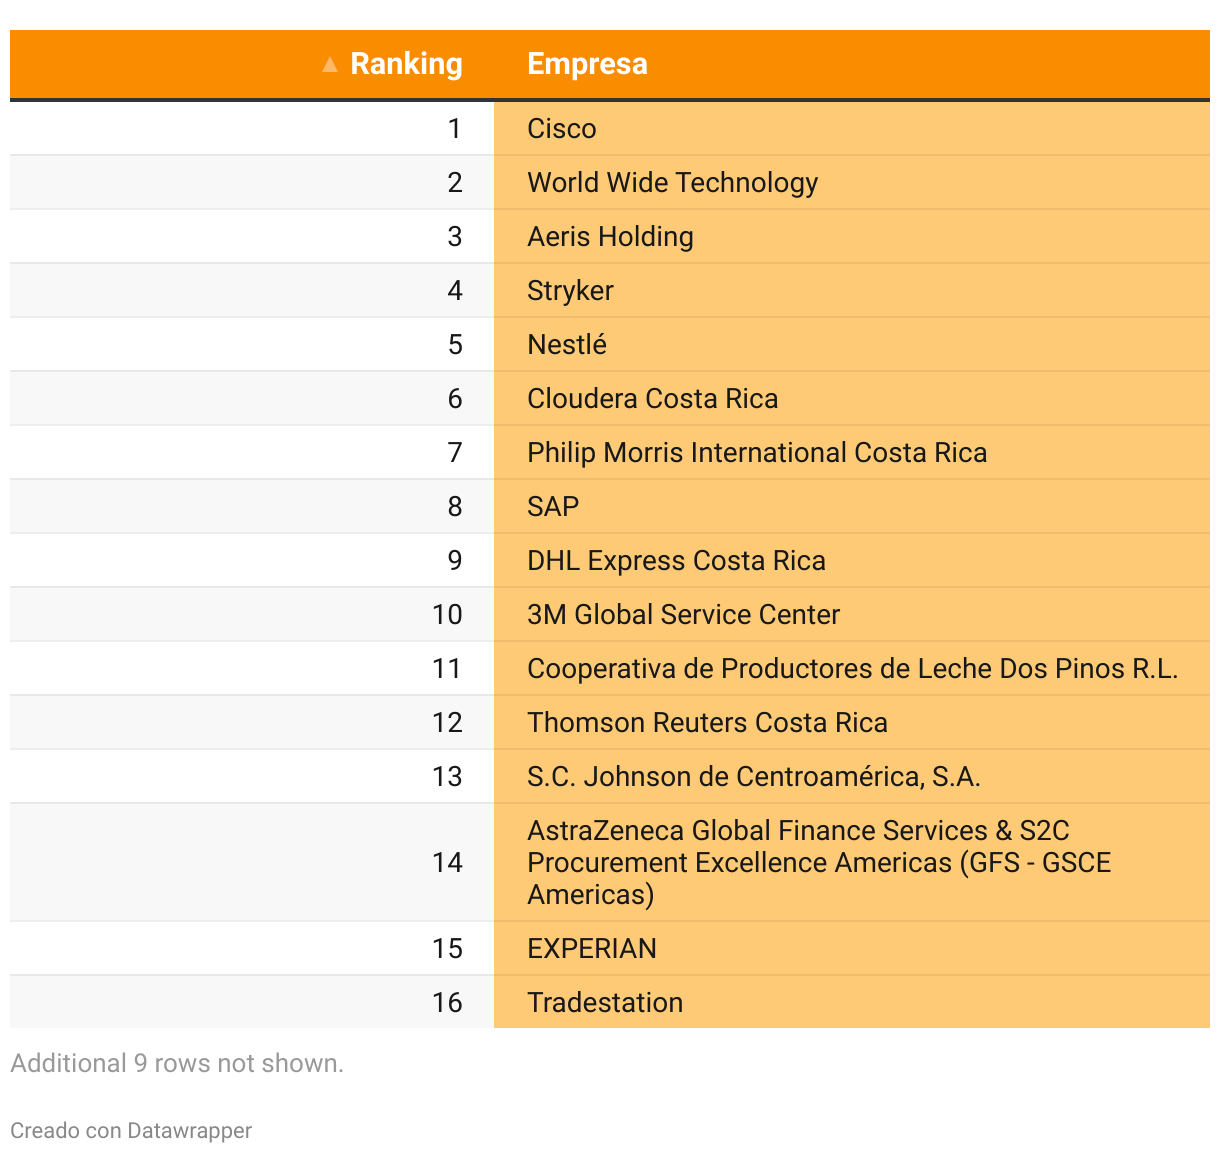
Task: Click ranking number 1 in Cisco row
Action: 455,128
